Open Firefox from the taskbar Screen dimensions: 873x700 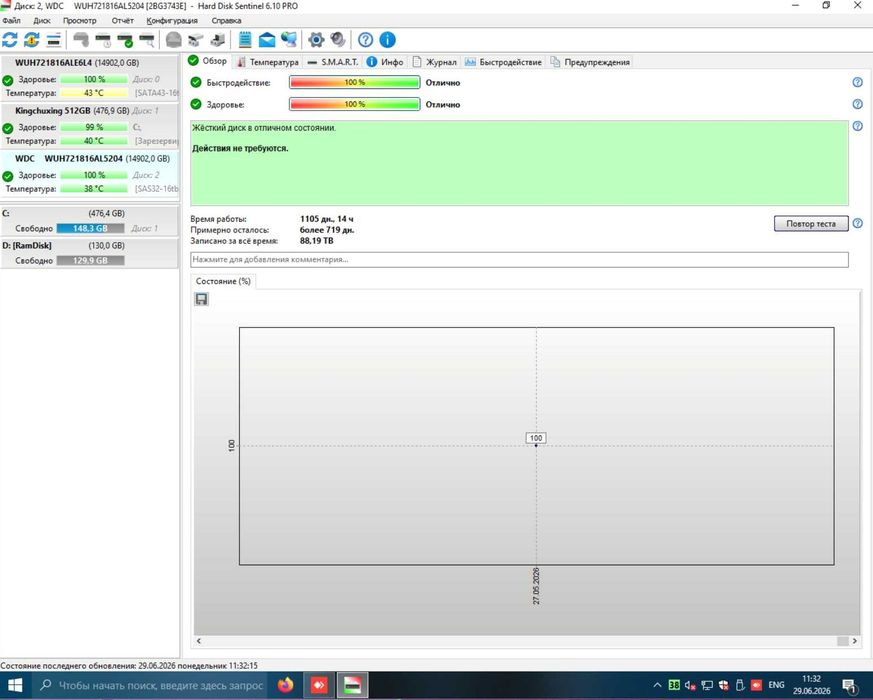coord(286,686)
